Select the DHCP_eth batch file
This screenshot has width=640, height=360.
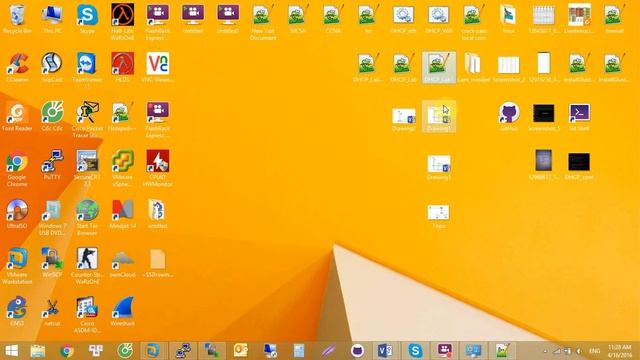click(403, 18)
